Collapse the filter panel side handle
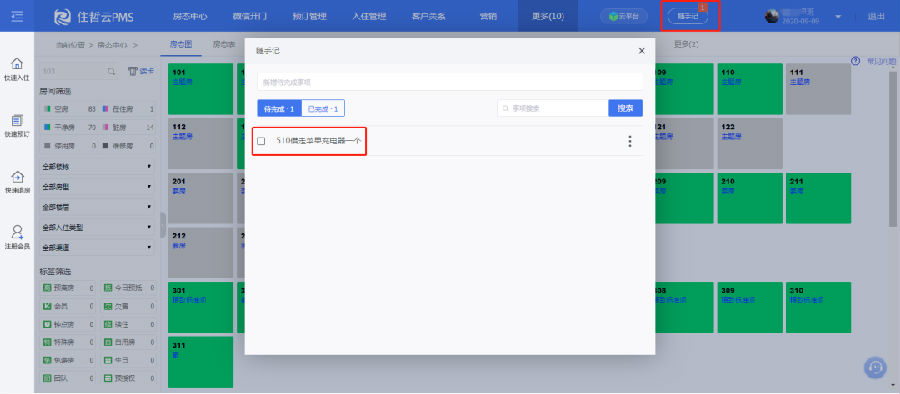900x394 pixels. coord(163,225)
